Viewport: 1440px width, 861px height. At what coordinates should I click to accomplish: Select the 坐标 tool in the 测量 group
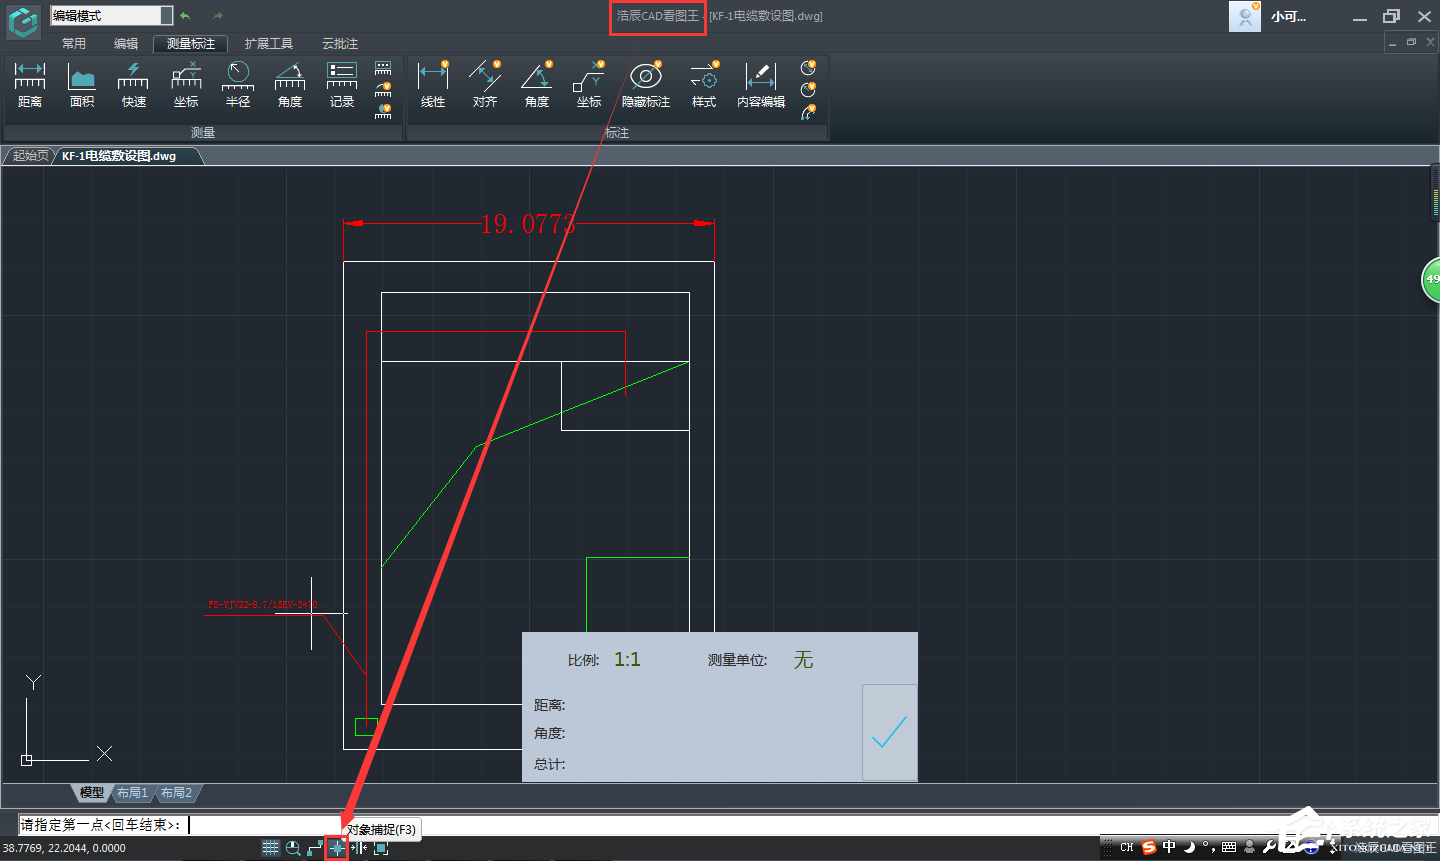(186, 85)
